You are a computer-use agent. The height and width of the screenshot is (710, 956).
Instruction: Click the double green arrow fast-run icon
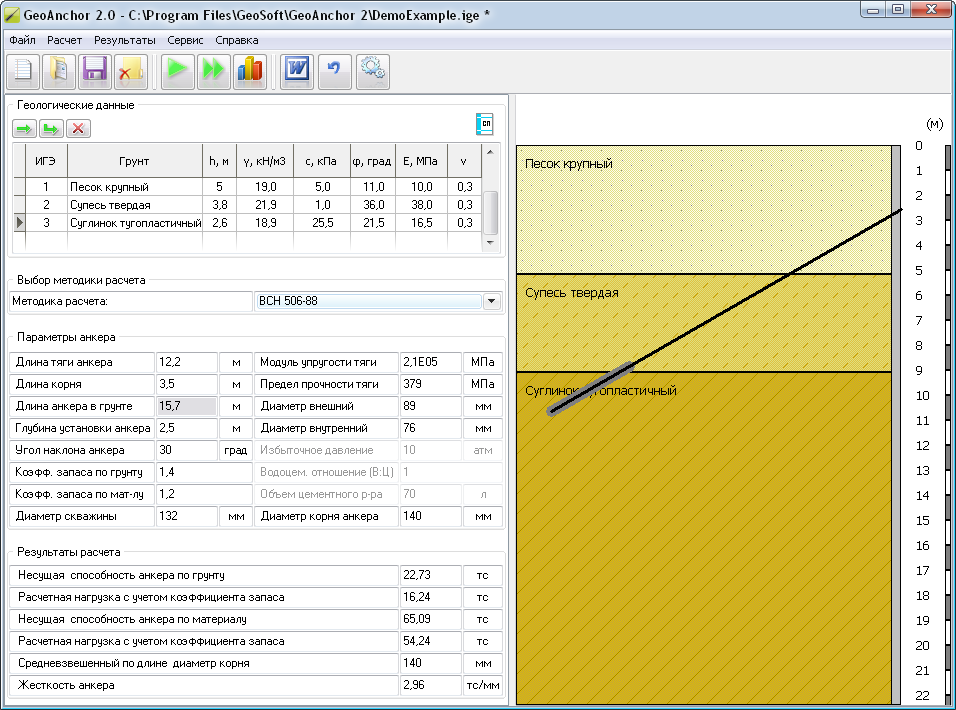coord(213,71)
